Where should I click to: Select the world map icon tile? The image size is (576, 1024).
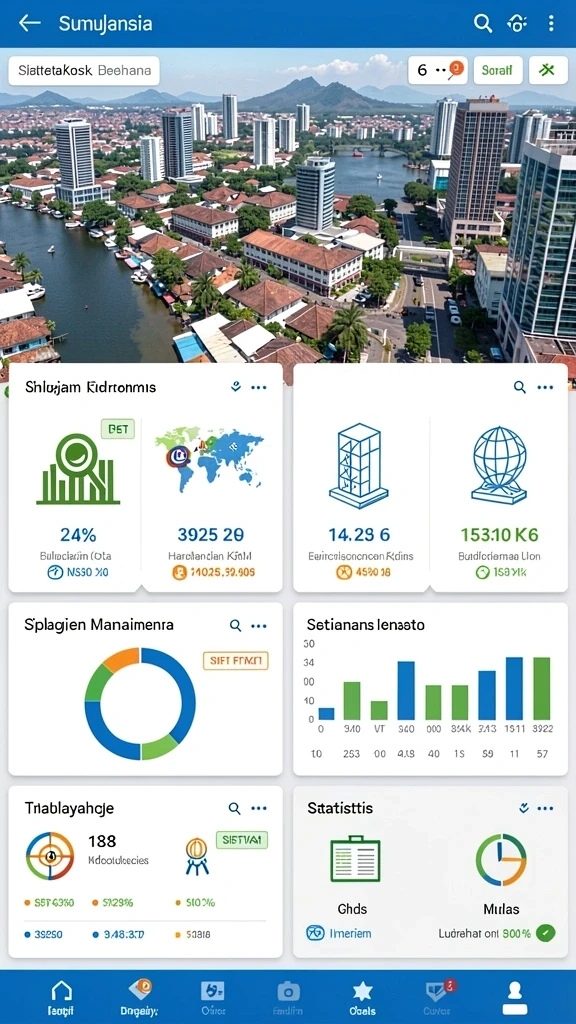point(210,460)
